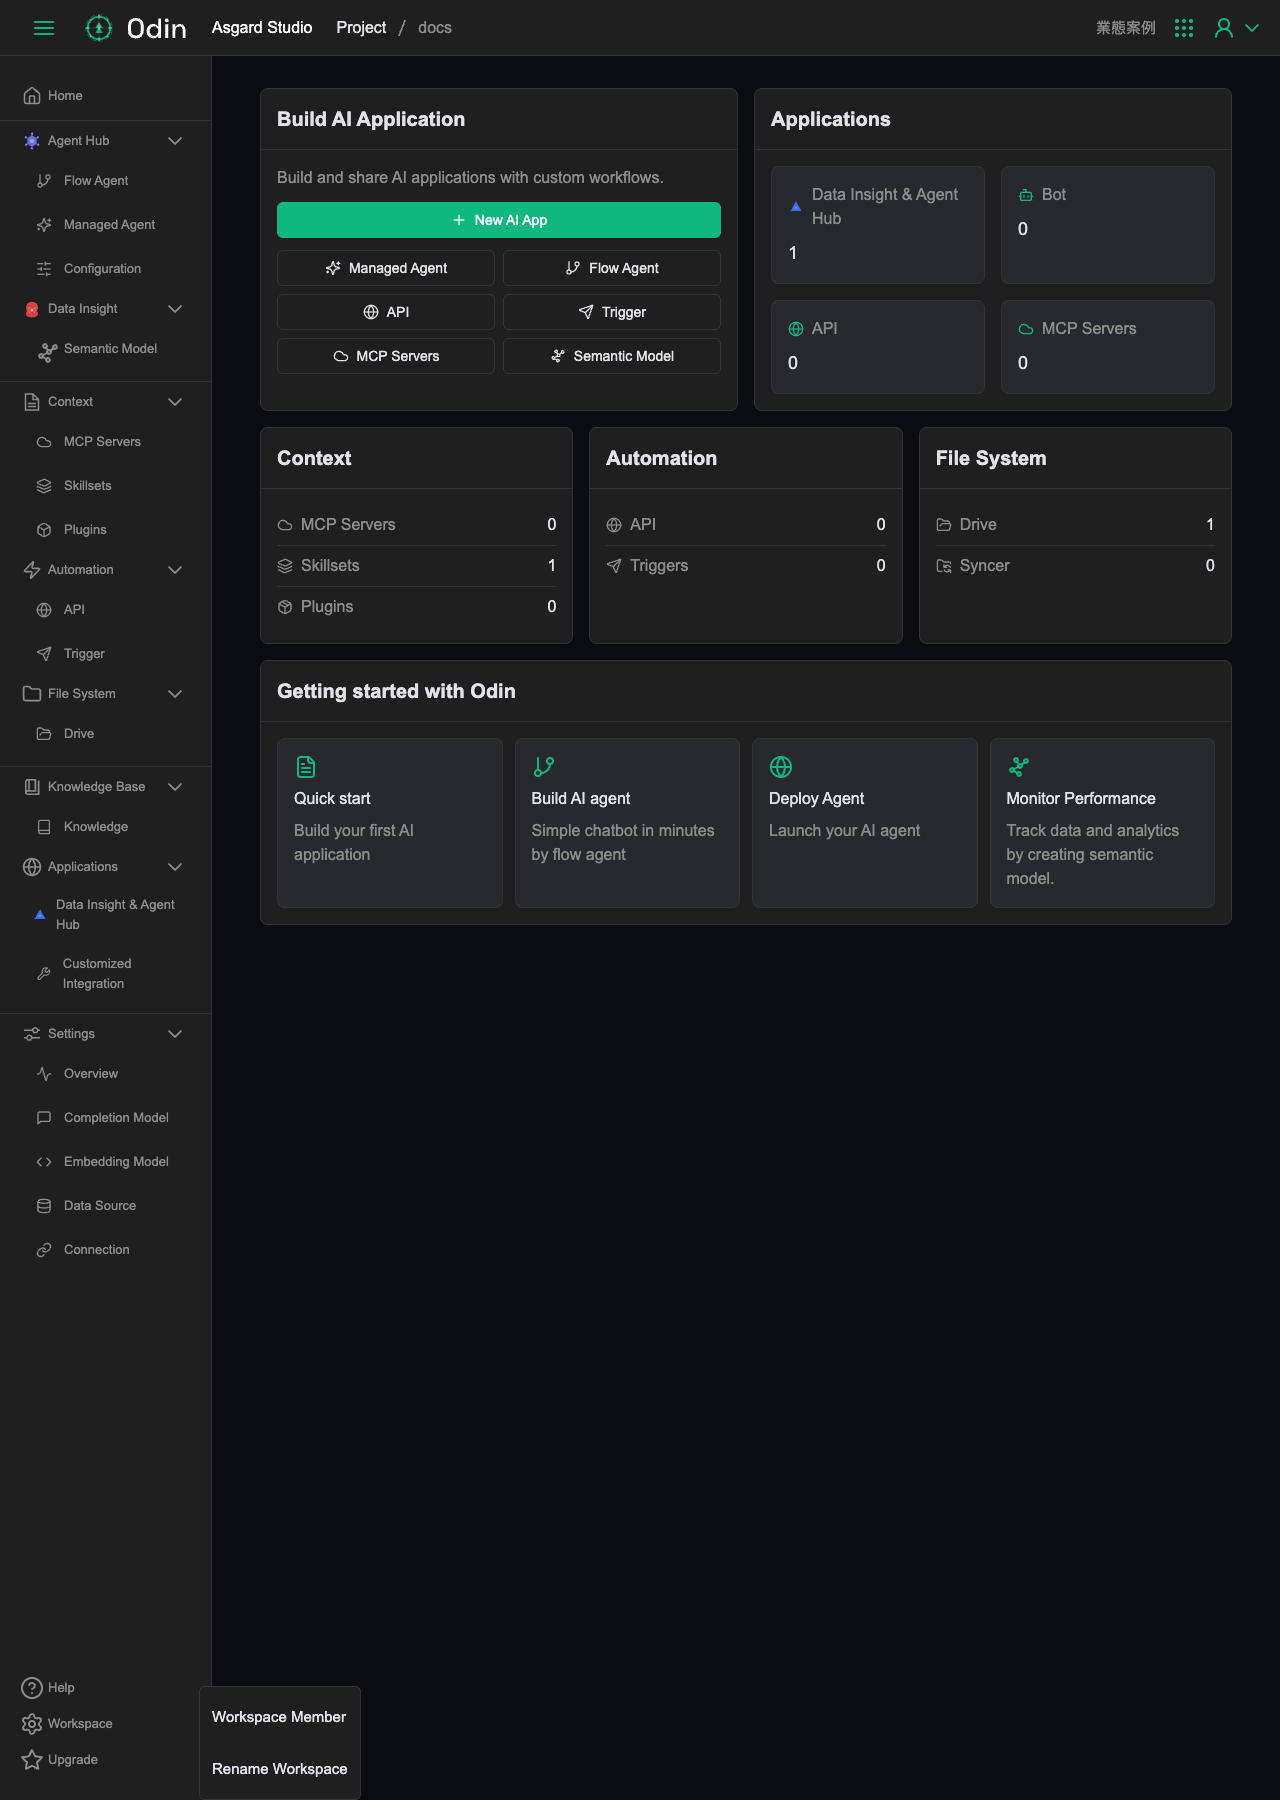Click the Embedding Model code icon
Viewport: 1280px width, 1800px height.
coord(44,1162)
